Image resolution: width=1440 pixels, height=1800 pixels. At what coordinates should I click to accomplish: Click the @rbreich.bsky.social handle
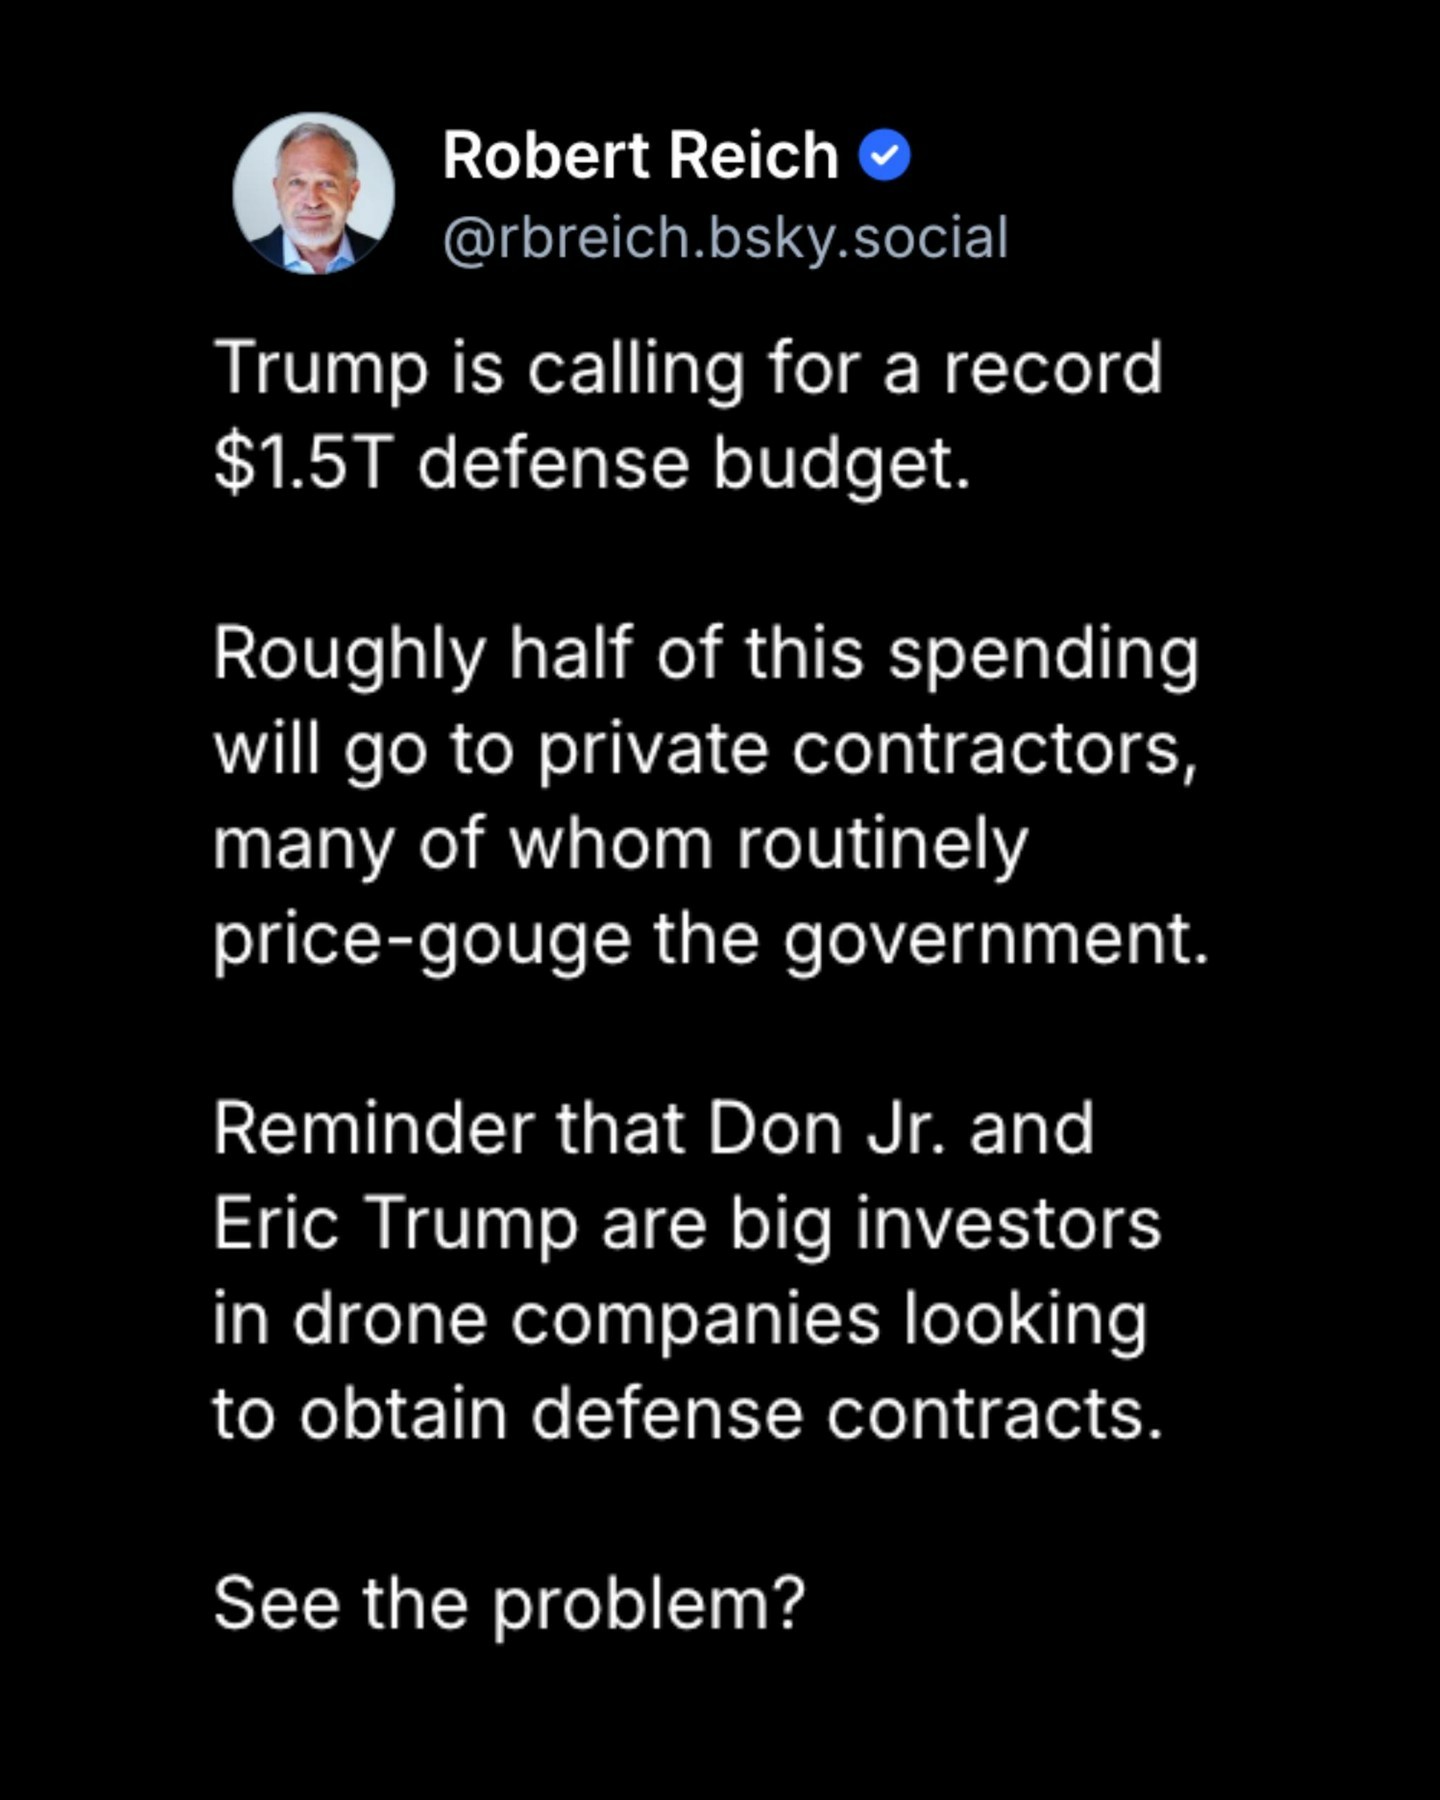725,238
